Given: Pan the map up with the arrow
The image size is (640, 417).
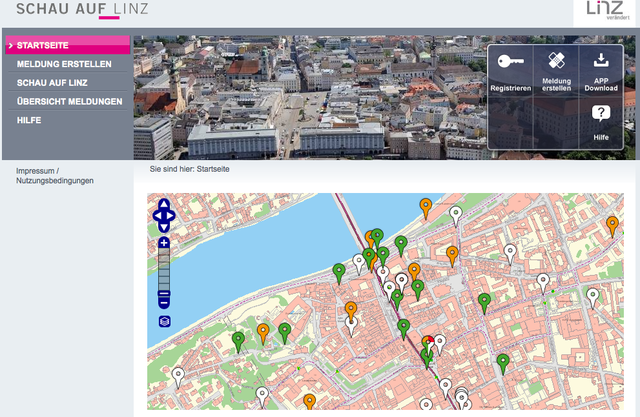Looking at the screenshot, I should click(164, 204).
